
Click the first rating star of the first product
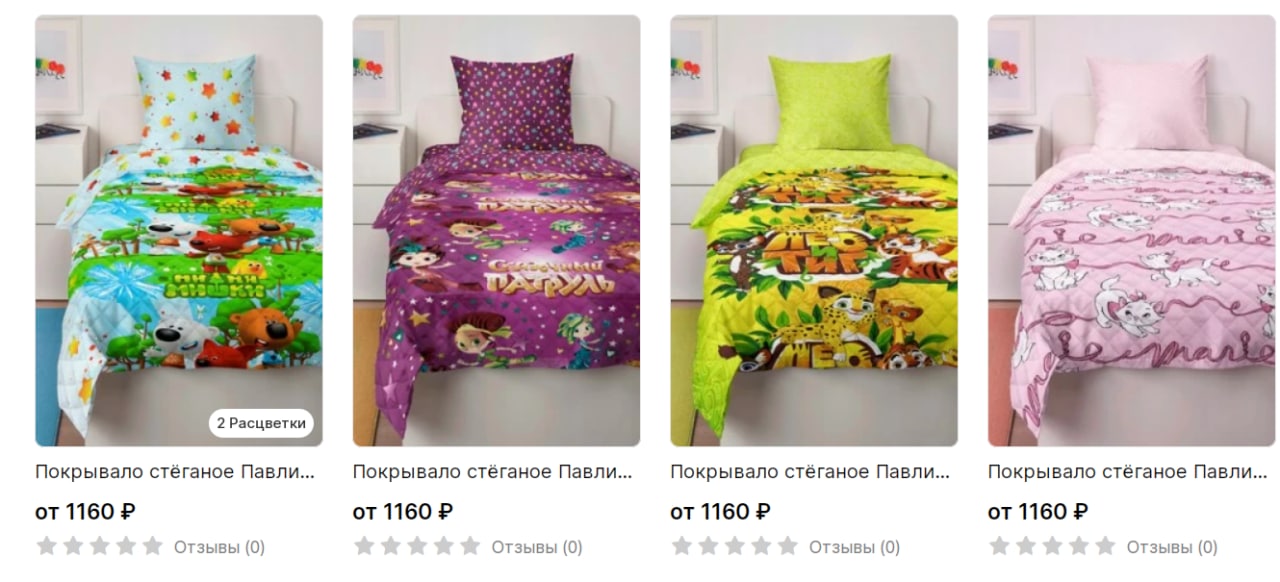[x=46, y=546]
